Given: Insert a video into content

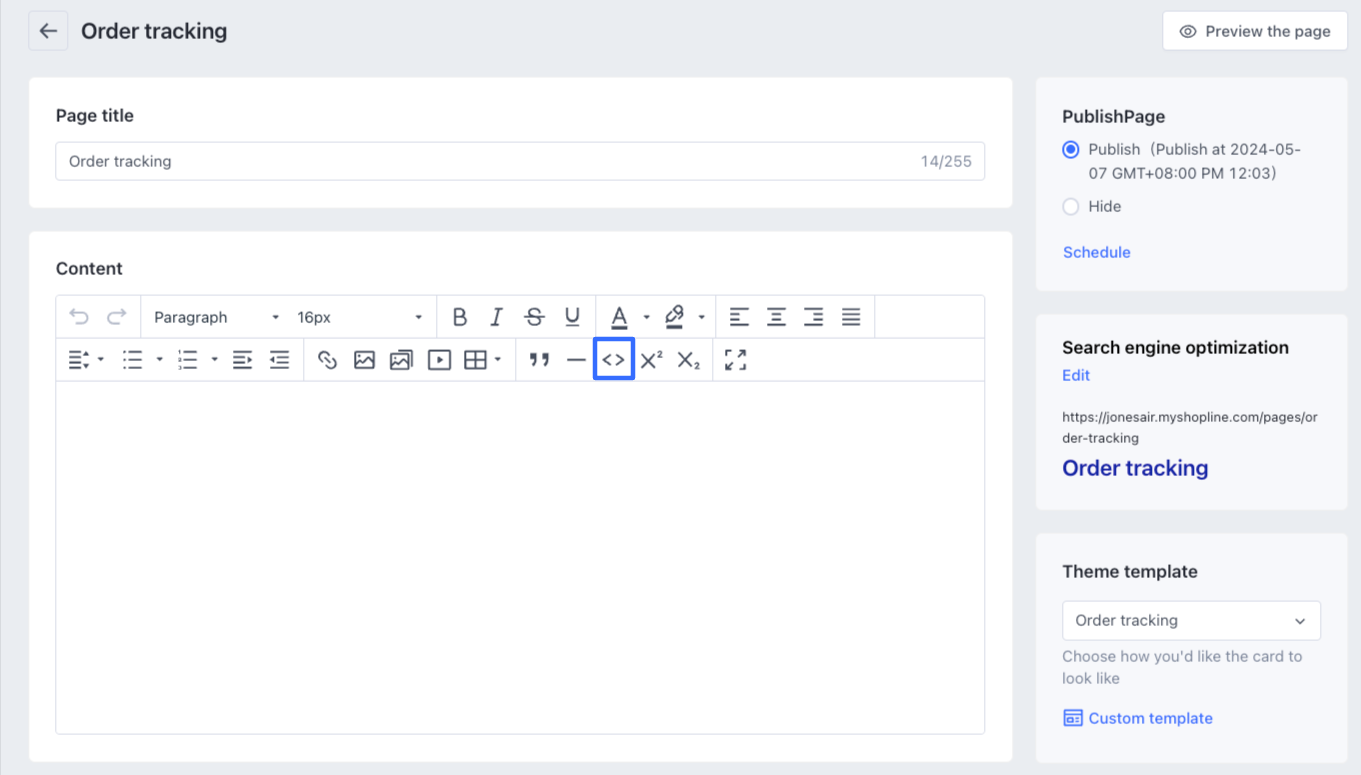Looking at the screenshot, I should pos(439,360).
